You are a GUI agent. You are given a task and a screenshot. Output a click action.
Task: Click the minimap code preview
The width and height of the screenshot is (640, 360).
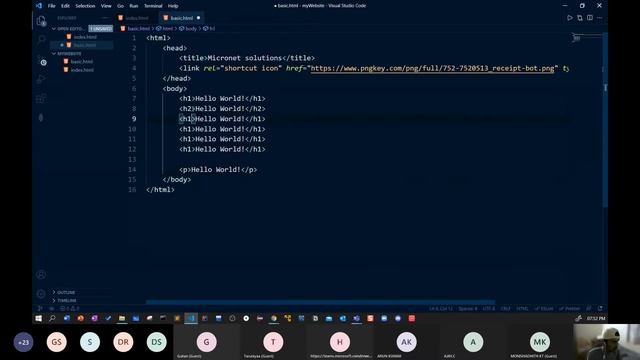pos(576,38)
